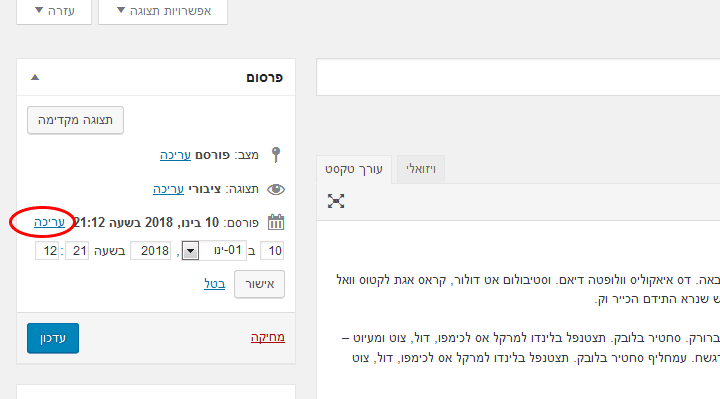Click editor paragraph starting with דס איאקוליס
This screenshot has width=720, height=399.
[528, 289]
